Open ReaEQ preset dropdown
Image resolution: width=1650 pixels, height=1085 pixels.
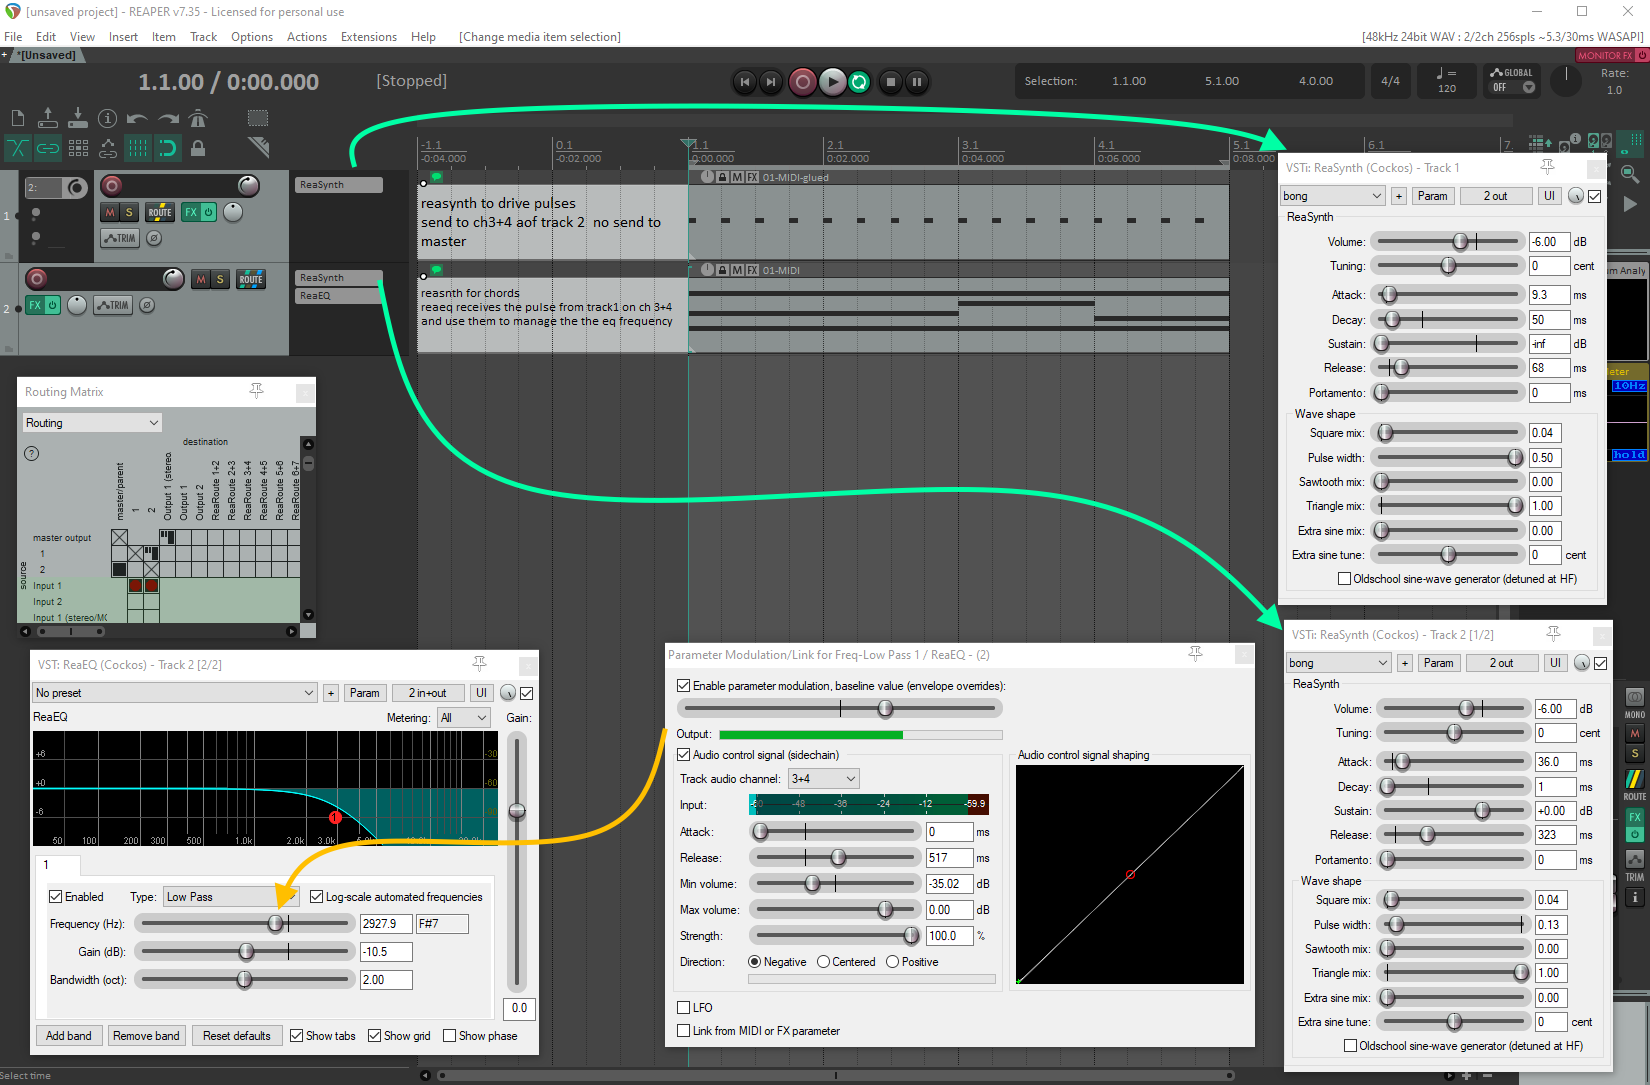(x=175, y=693)
